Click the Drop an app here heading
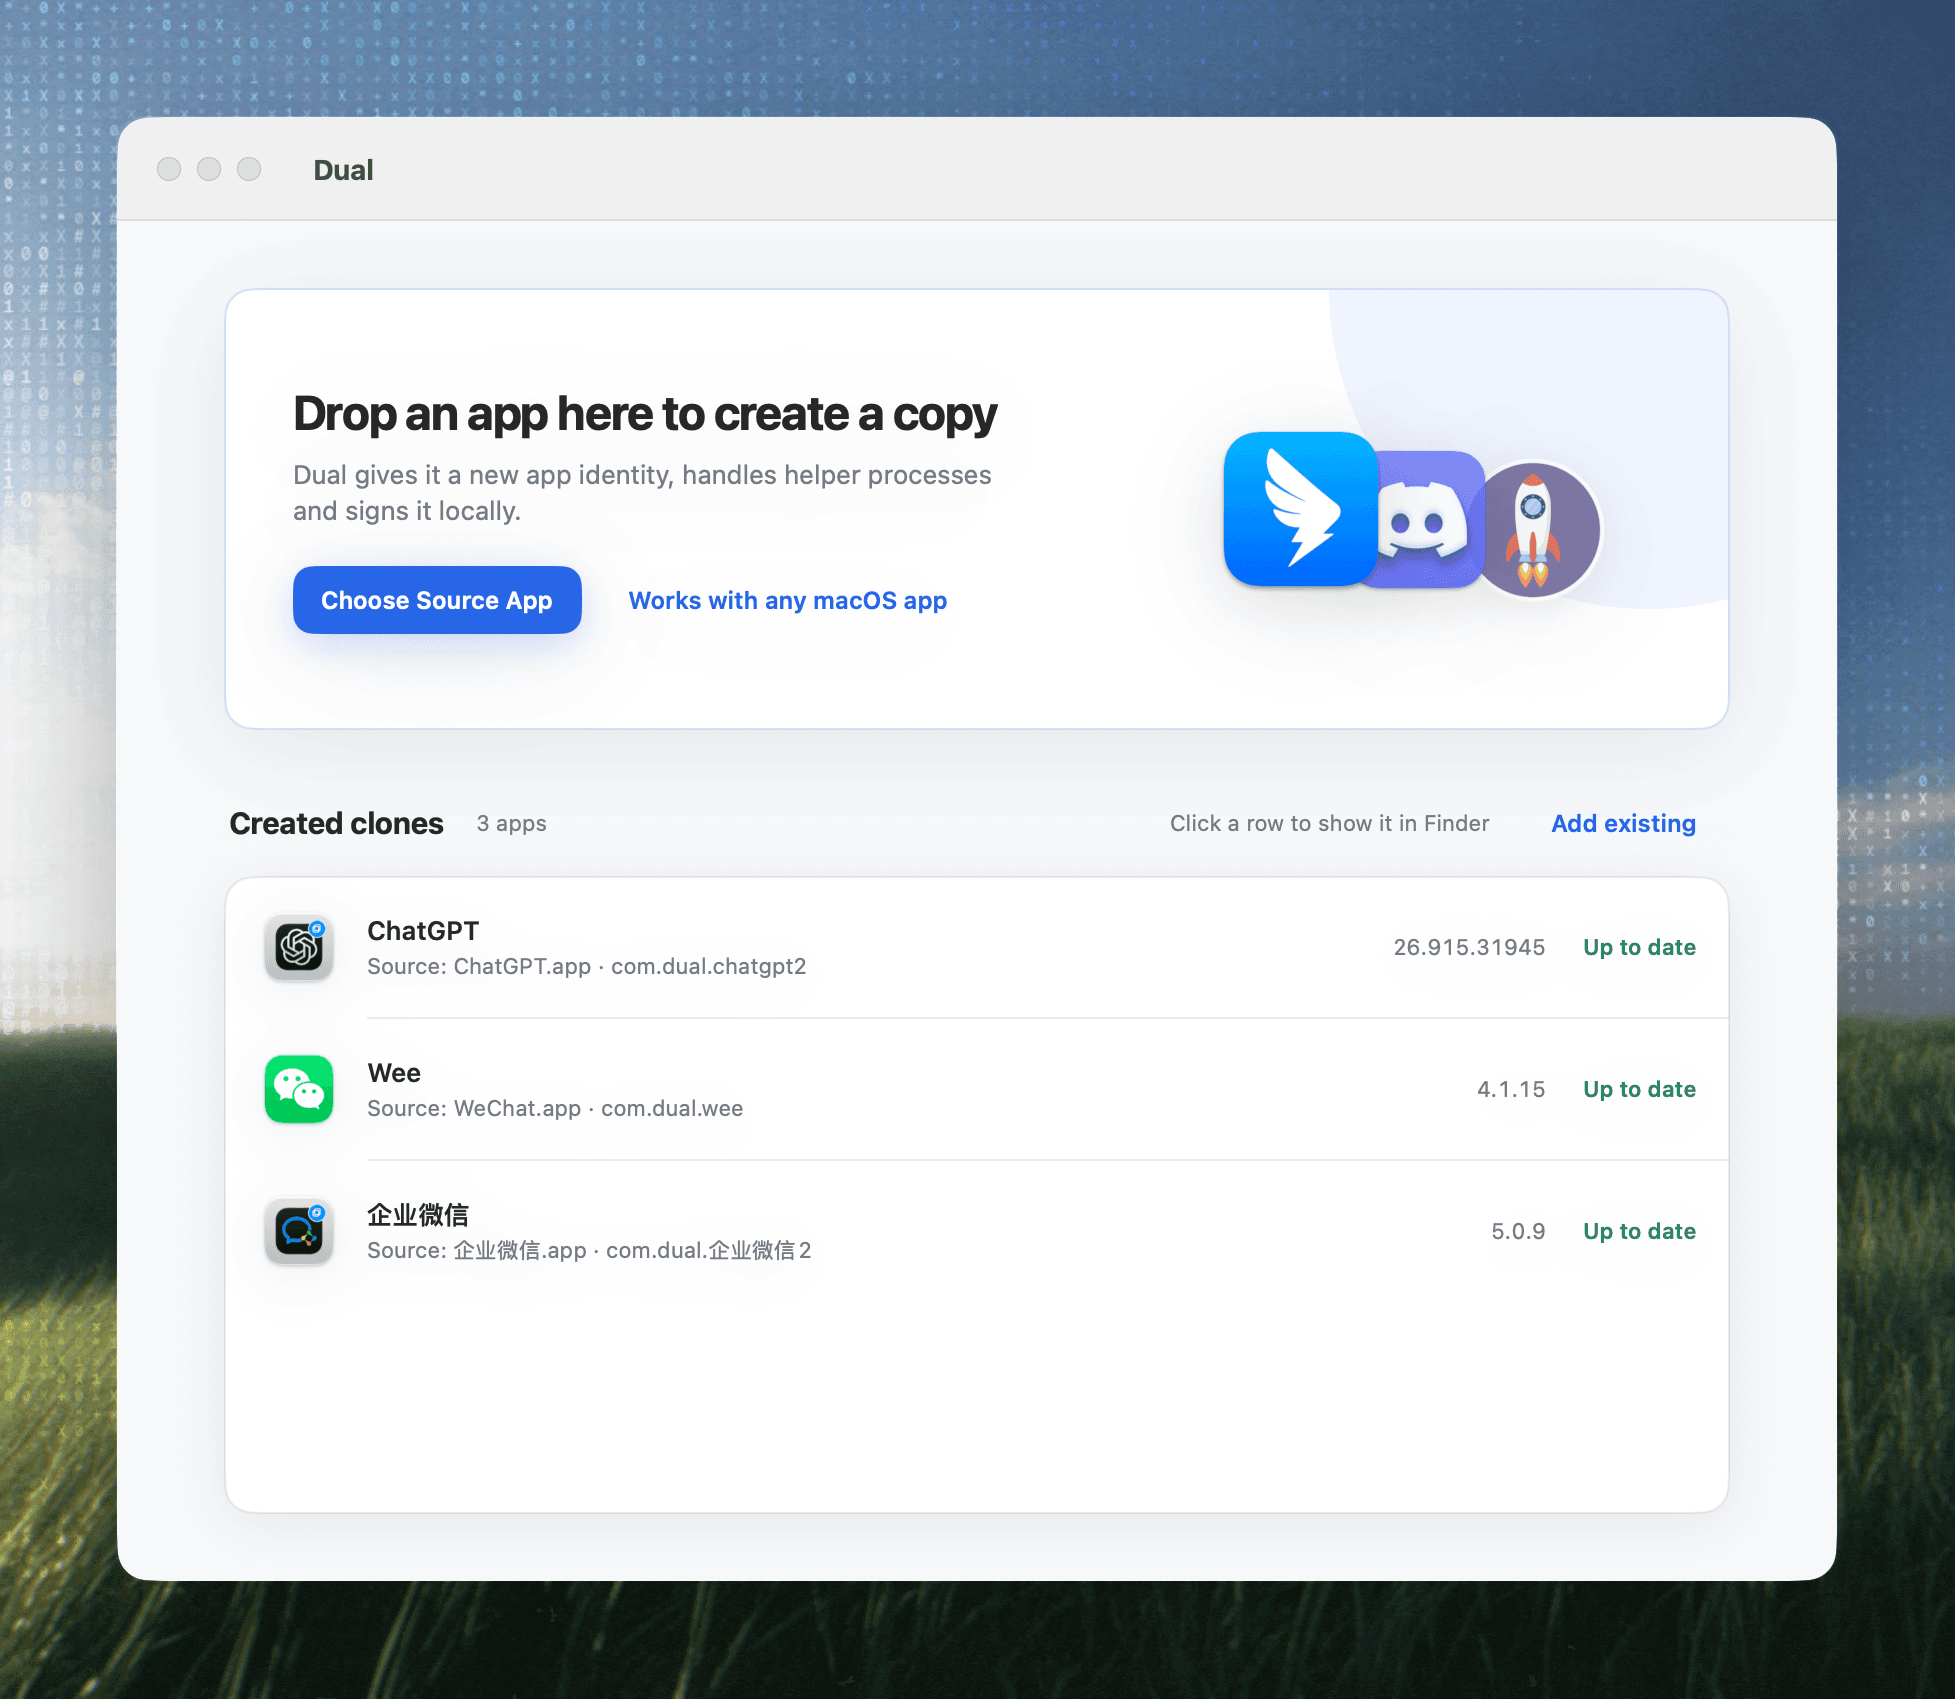 coord(645,414)
